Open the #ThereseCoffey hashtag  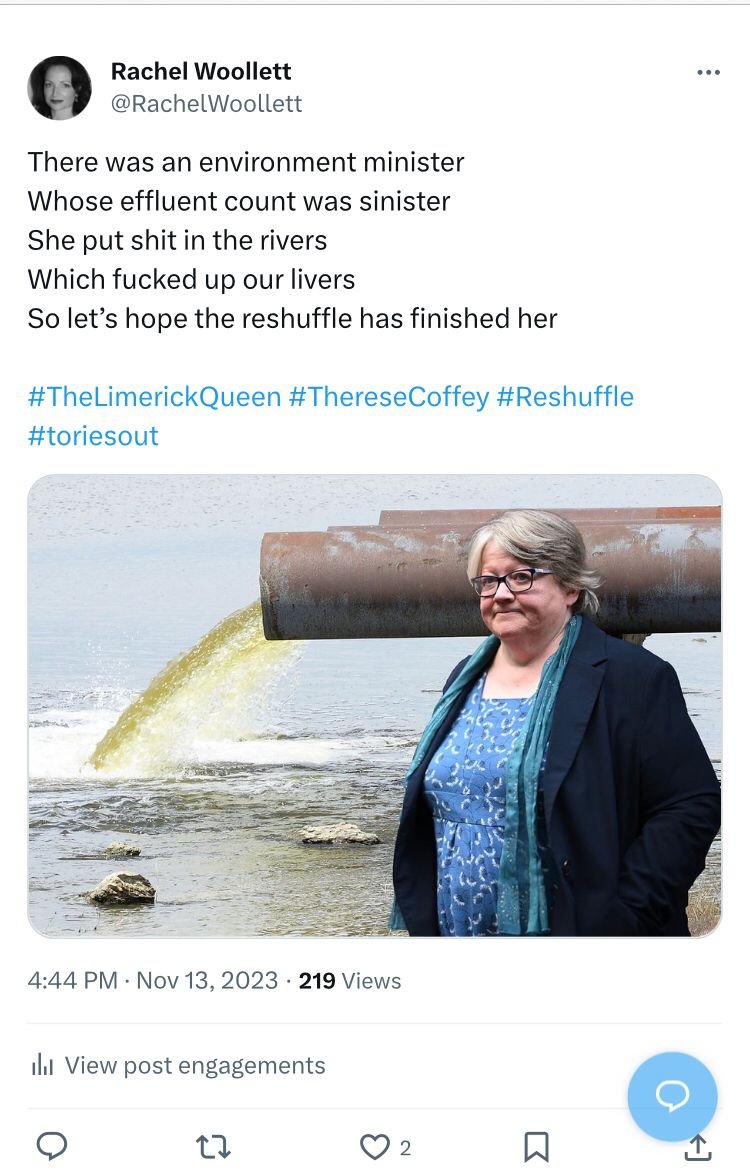point(388,396)
